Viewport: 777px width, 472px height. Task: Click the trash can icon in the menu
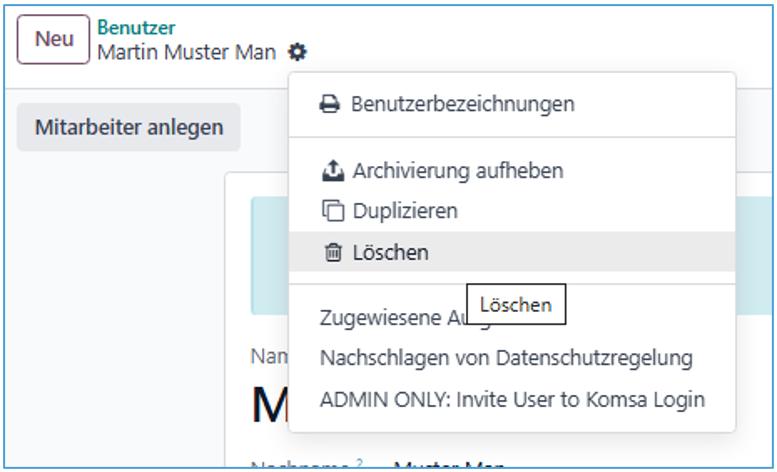[333, 253]
